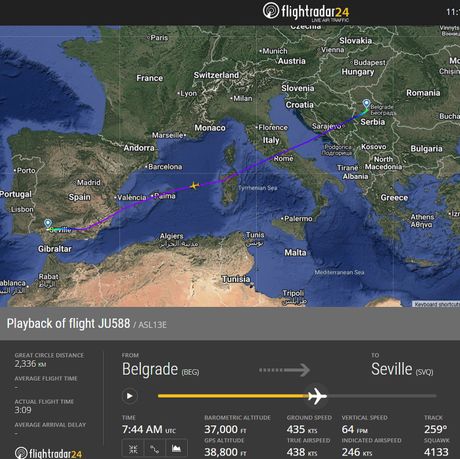Click the Rome label on the map
Image resolution: width=460 pixels, height=459 pixels.
(283, 159)
